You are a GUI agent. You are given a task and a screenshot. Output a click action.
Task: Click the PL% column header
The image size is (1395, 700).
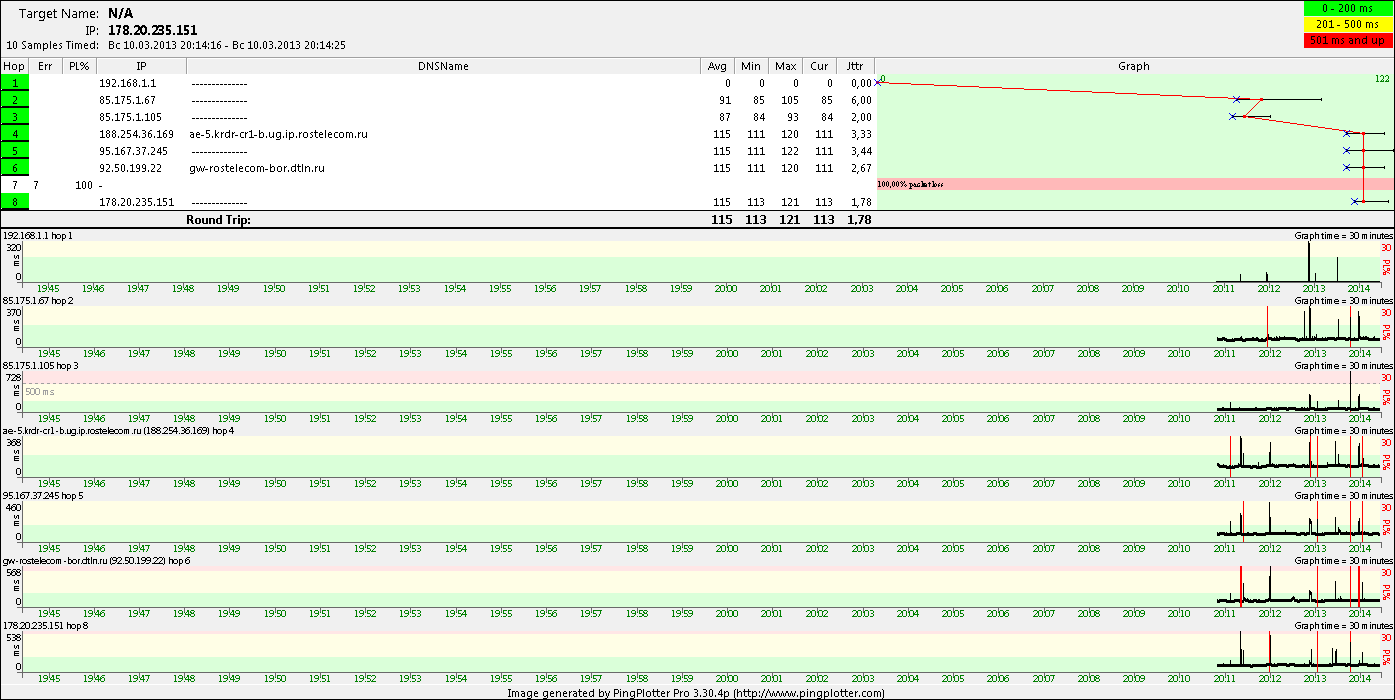[x=79, y=66]
